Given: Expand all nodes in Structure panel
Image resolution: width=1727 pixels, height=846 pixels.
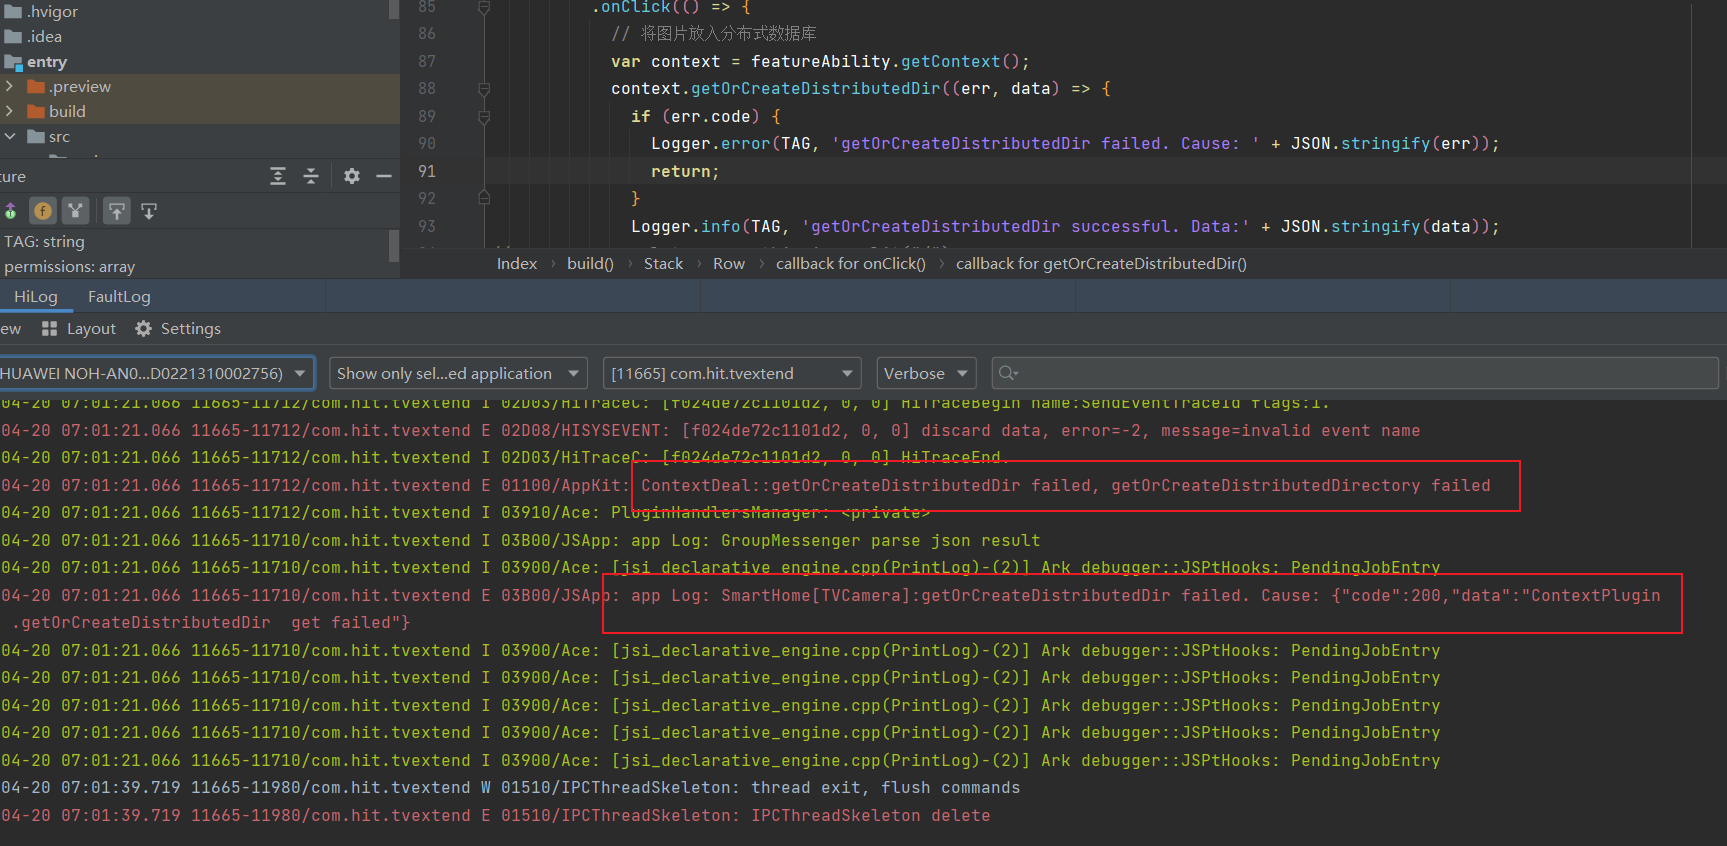Looking at the screenshot, I should click(278, 176).
